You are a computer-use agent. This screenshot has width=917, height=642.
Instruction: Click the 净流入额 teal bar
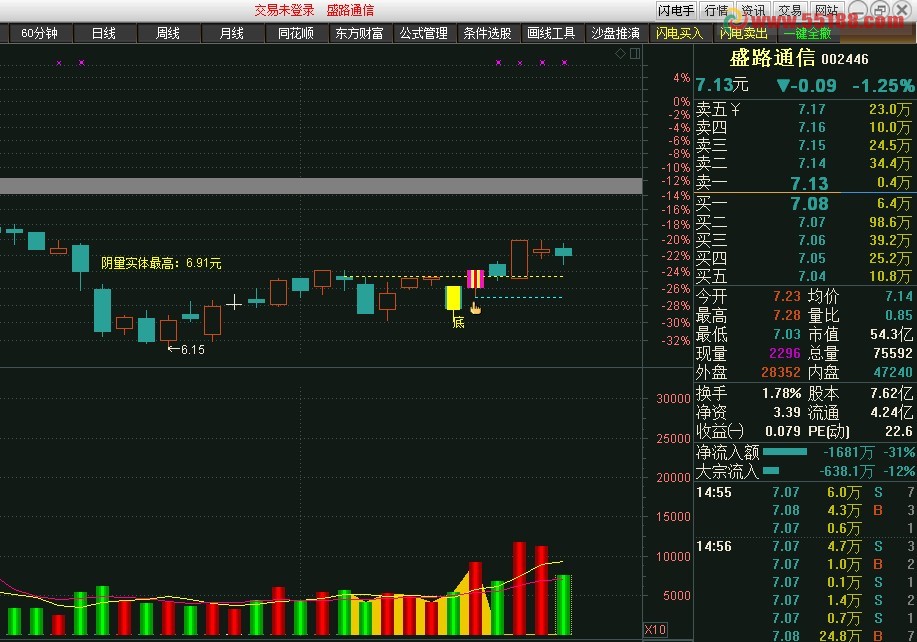pos(785,452)
